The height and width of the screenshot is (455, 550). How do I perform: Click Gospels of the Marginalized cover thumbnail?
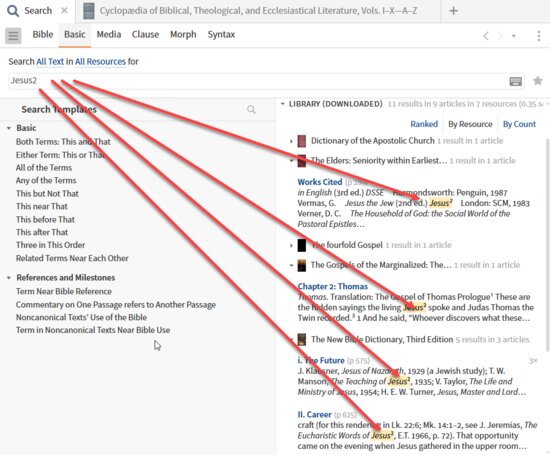pyautogui.click(x=302, y=265)
